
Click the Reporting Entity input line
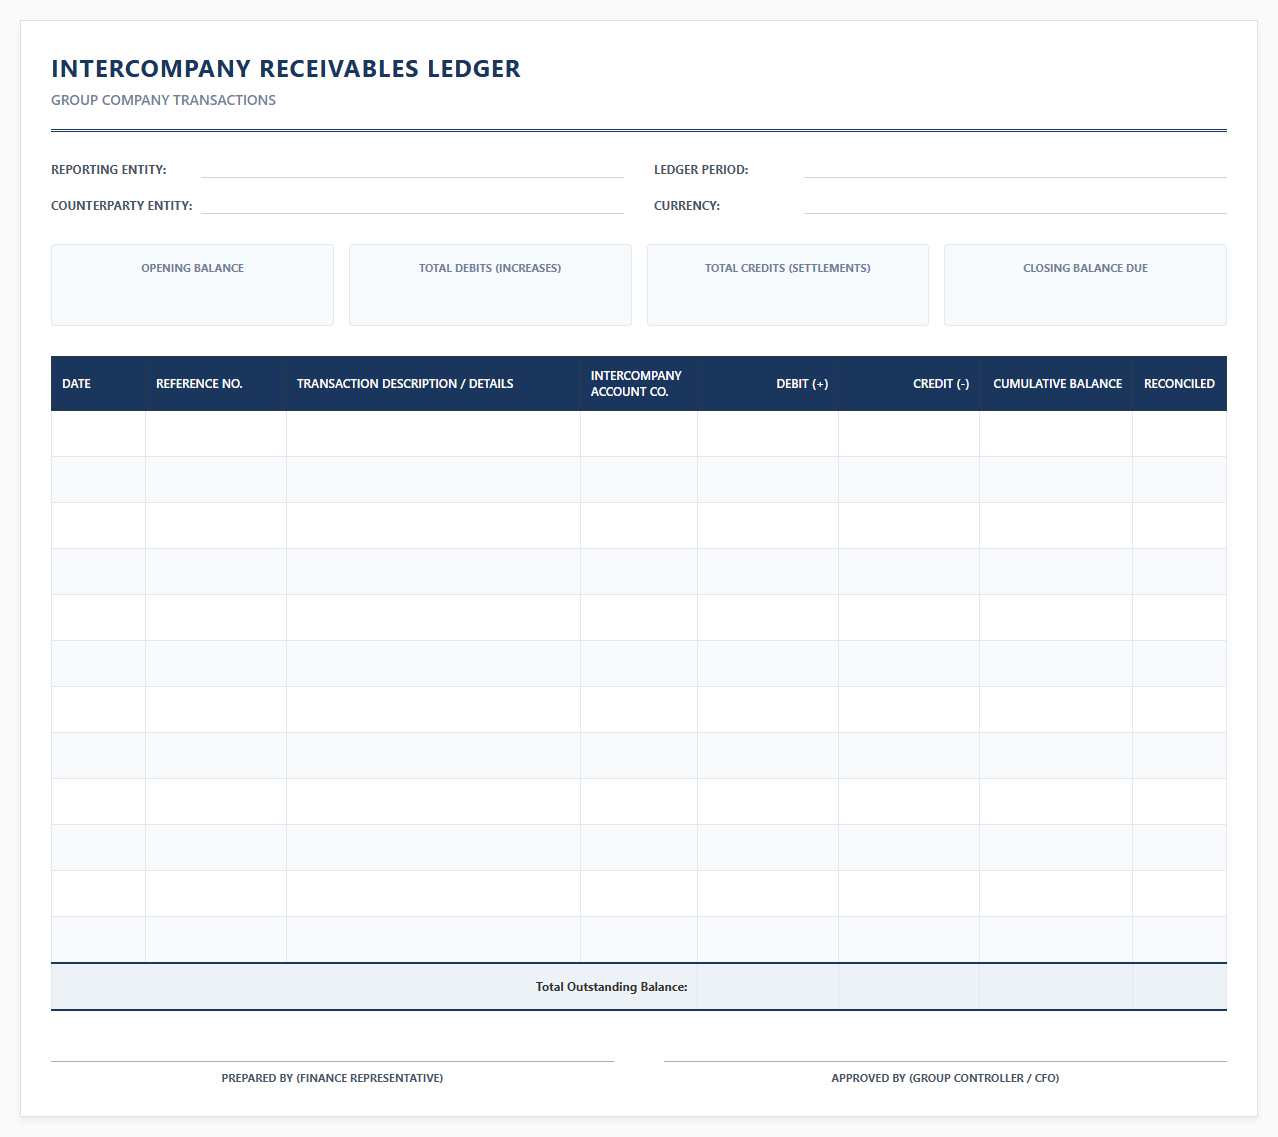(x=412, y=169)
